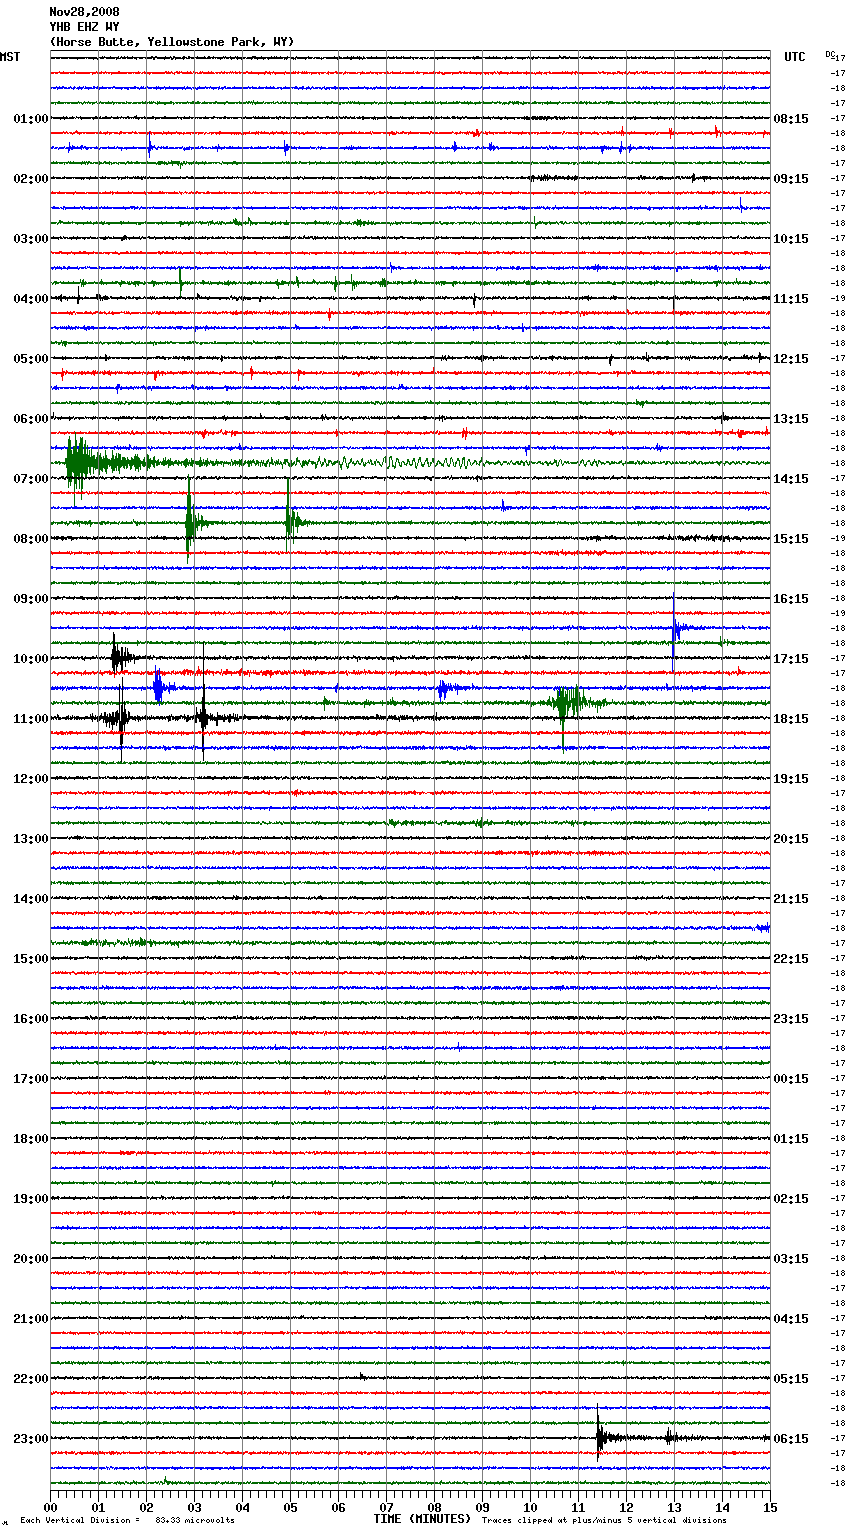Screen dimensions: 850x1534
Task: Click the 06:15 UTC time label
Action: [x=791, y=1439]
